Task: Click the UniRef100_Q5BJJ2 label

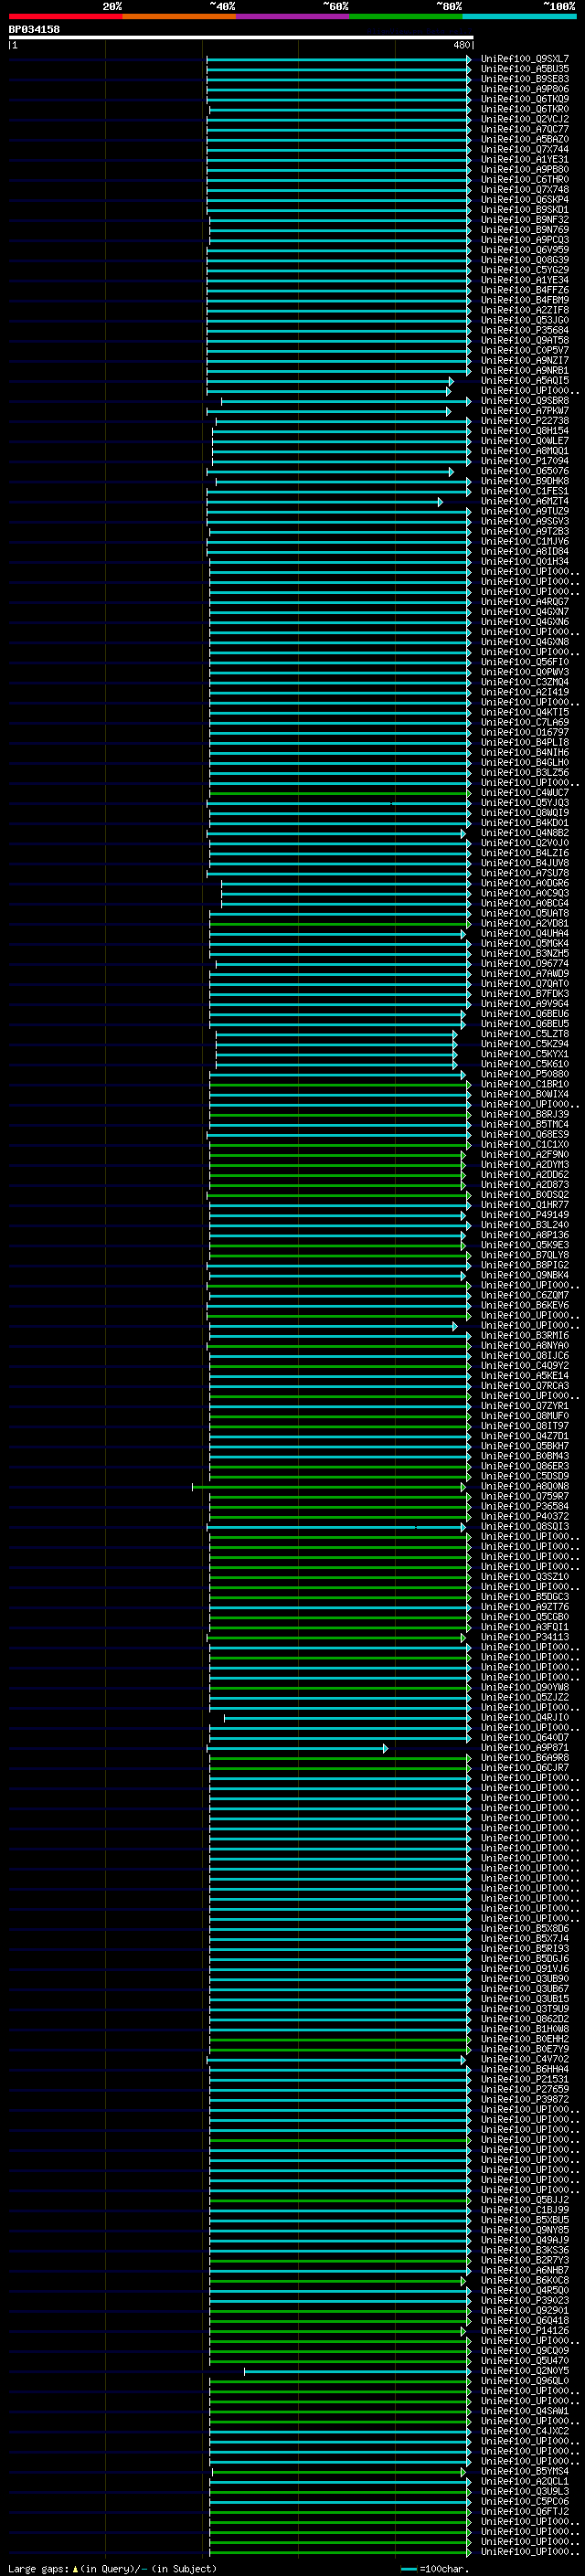Action: (525, 2201)
